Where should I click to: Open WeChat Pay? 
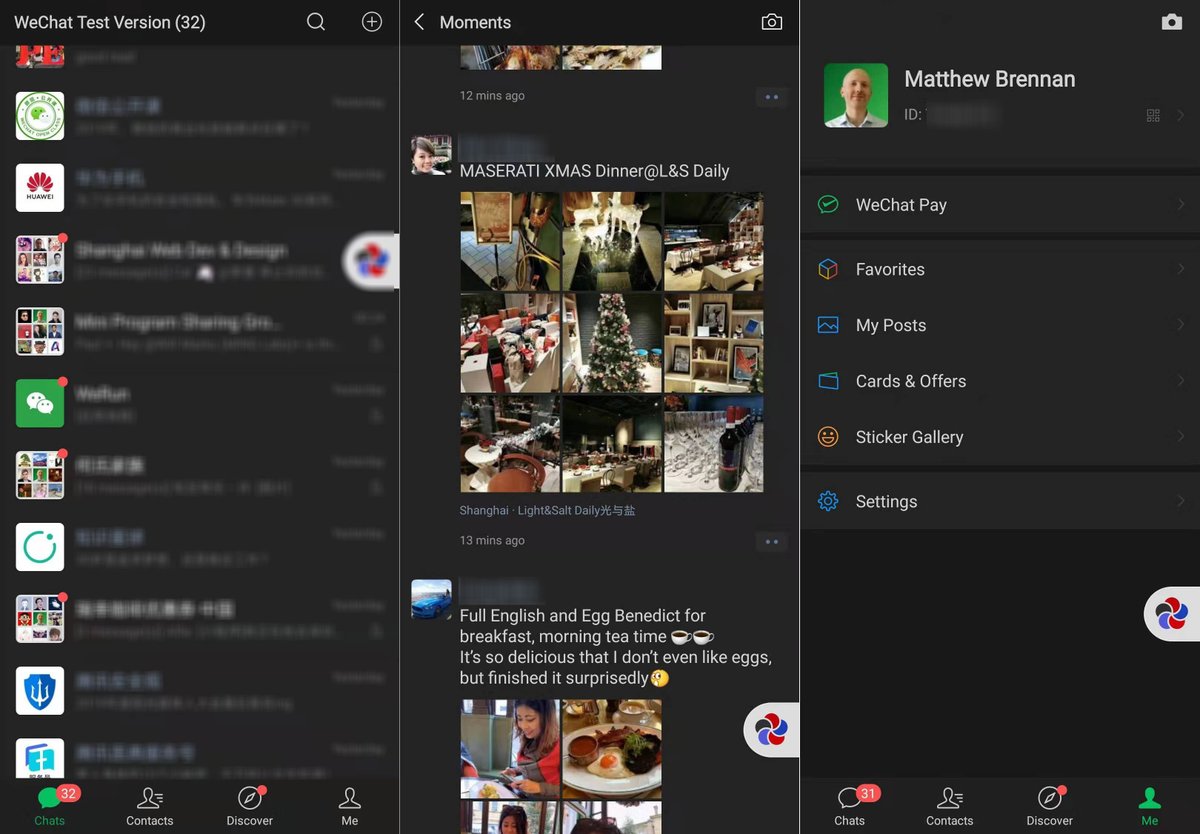[x=1000, y=205]
